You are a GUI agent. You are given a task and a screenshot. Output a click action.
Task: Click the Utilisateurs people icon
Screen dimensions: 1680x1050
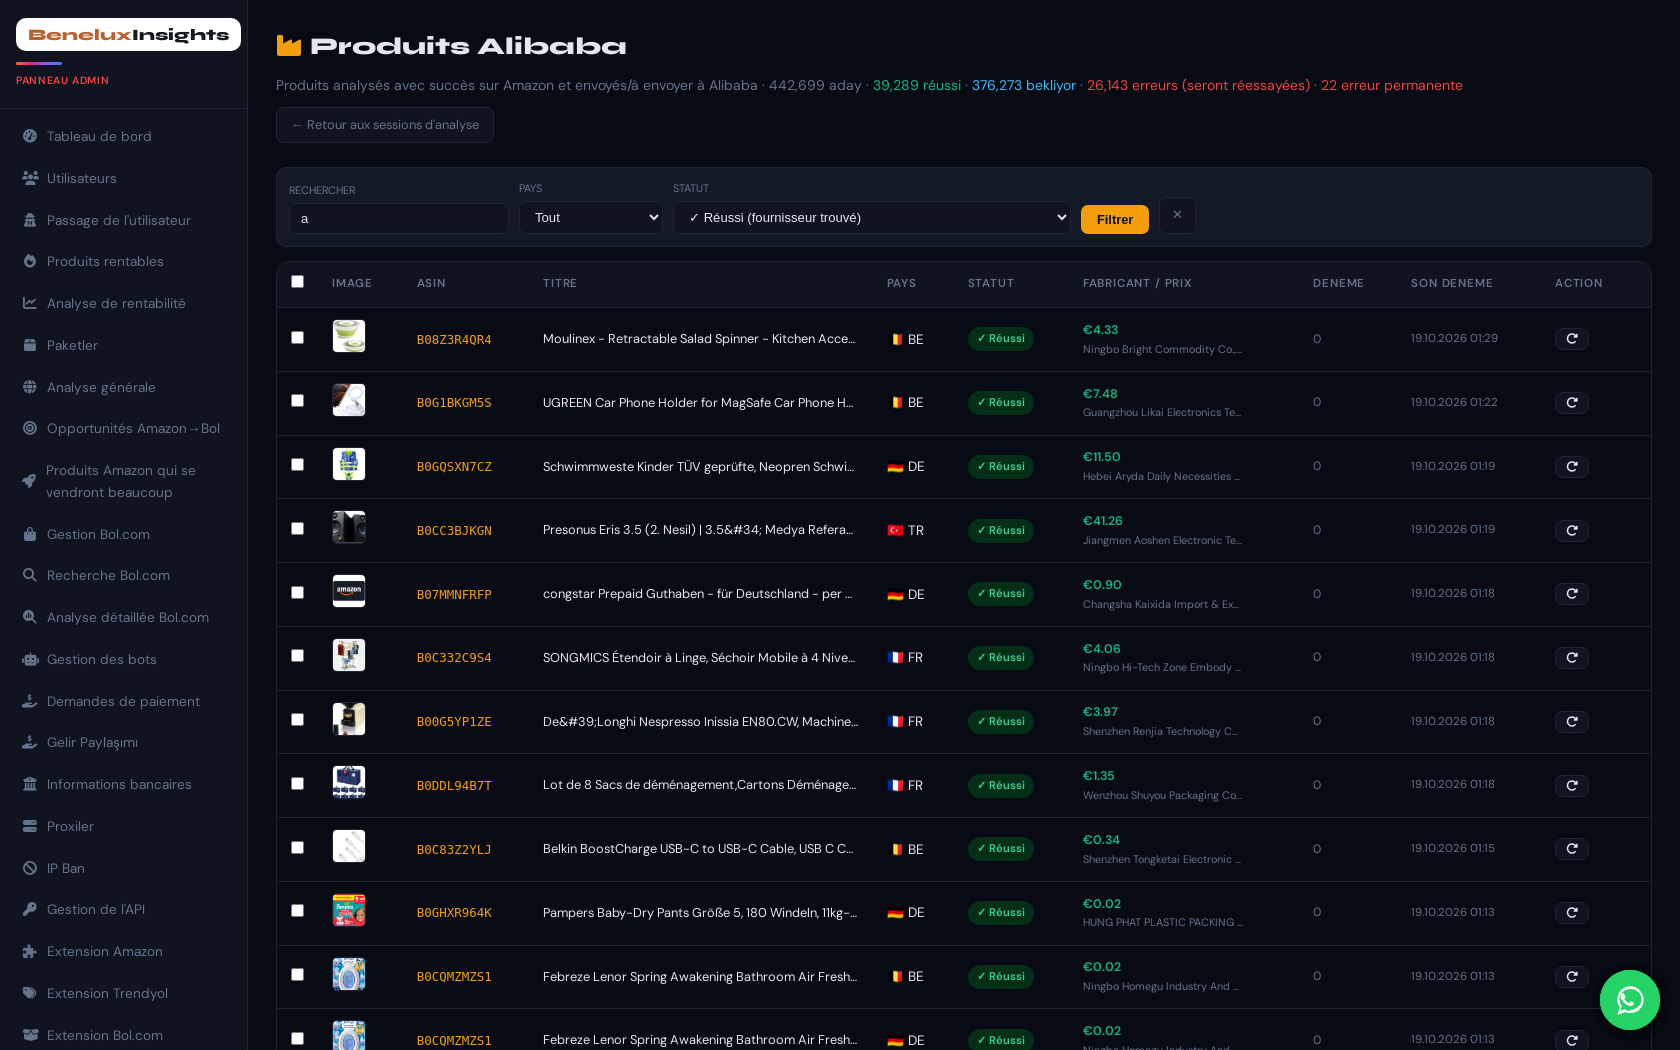30,178
